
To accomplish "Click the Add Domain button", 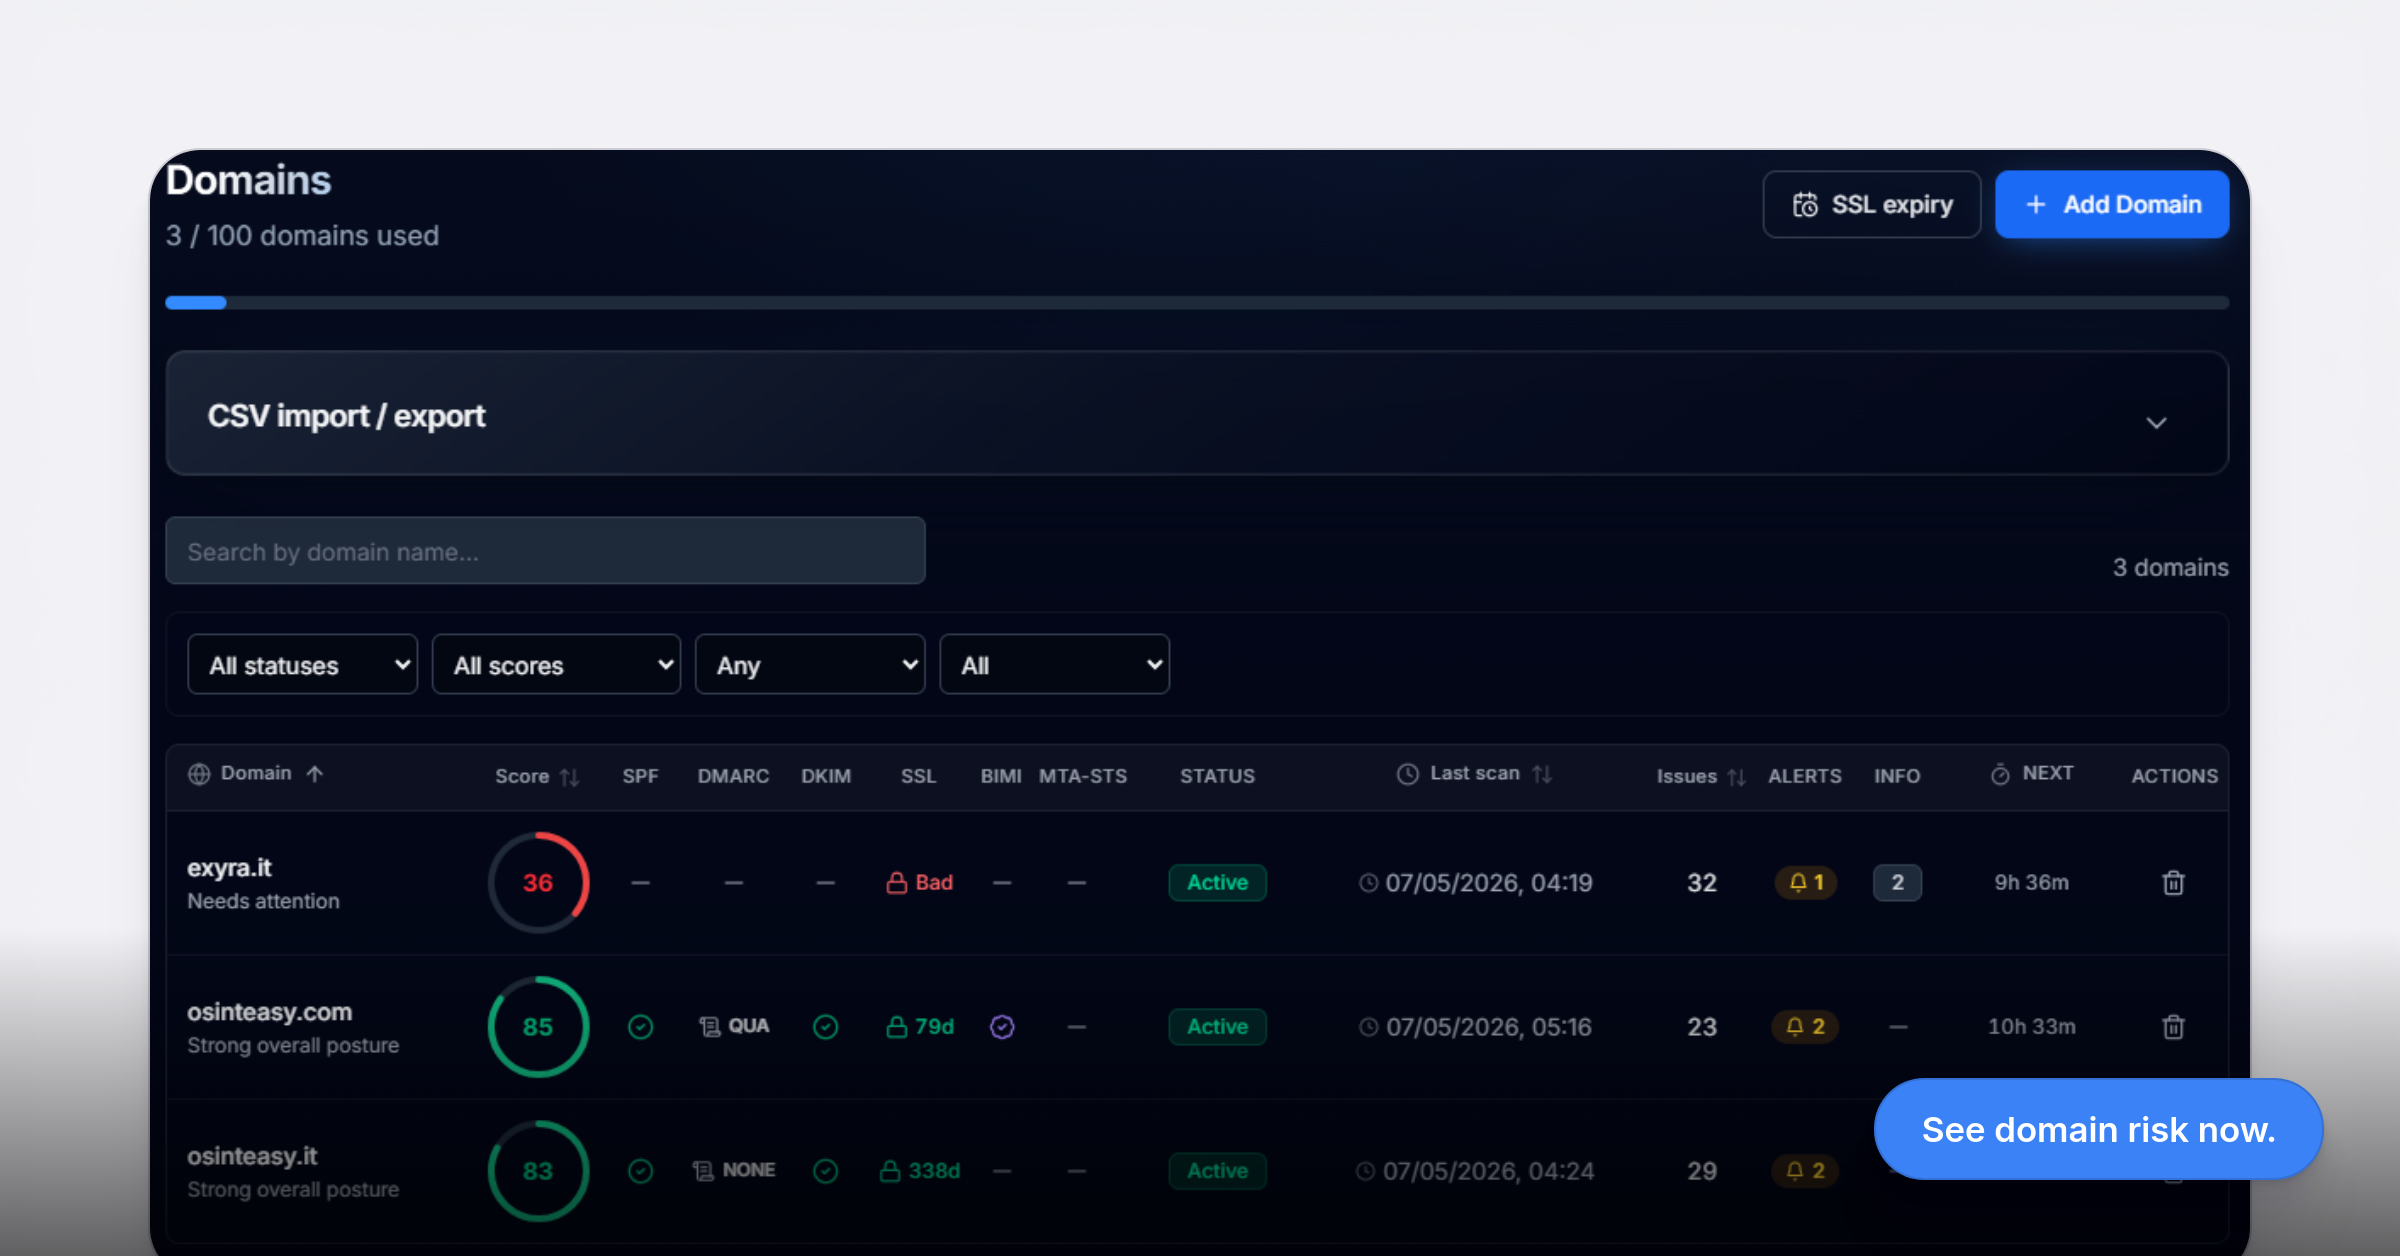I will tap(2112, 205).
